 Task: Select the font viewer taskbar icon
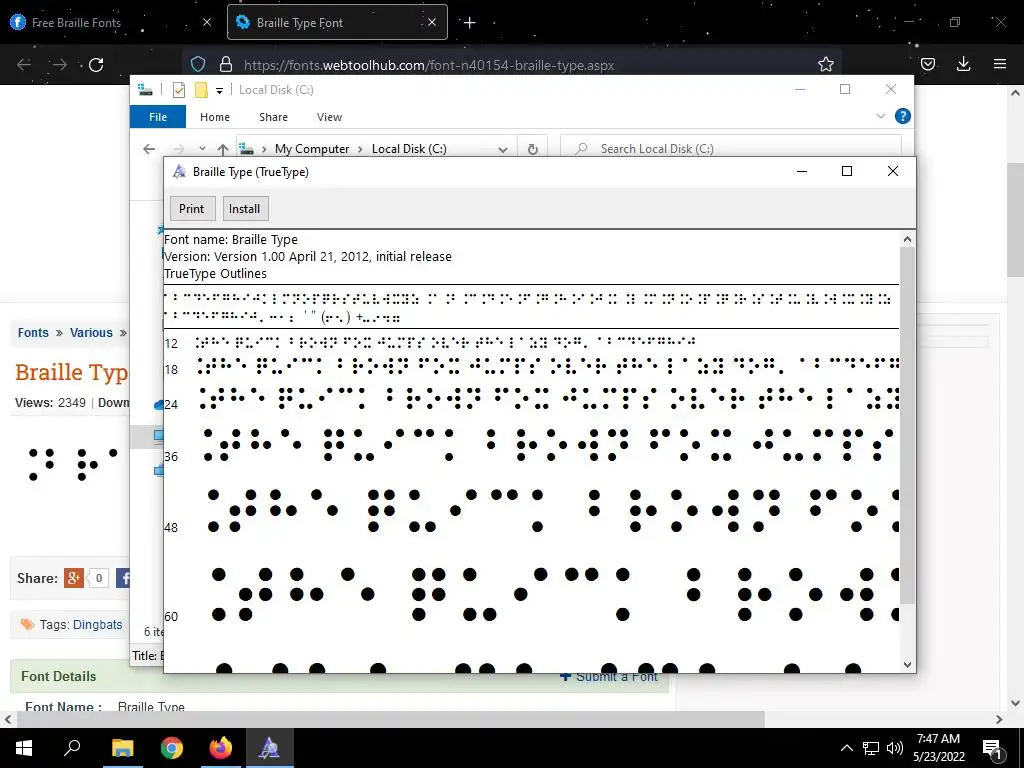click(x=269, y=748)
